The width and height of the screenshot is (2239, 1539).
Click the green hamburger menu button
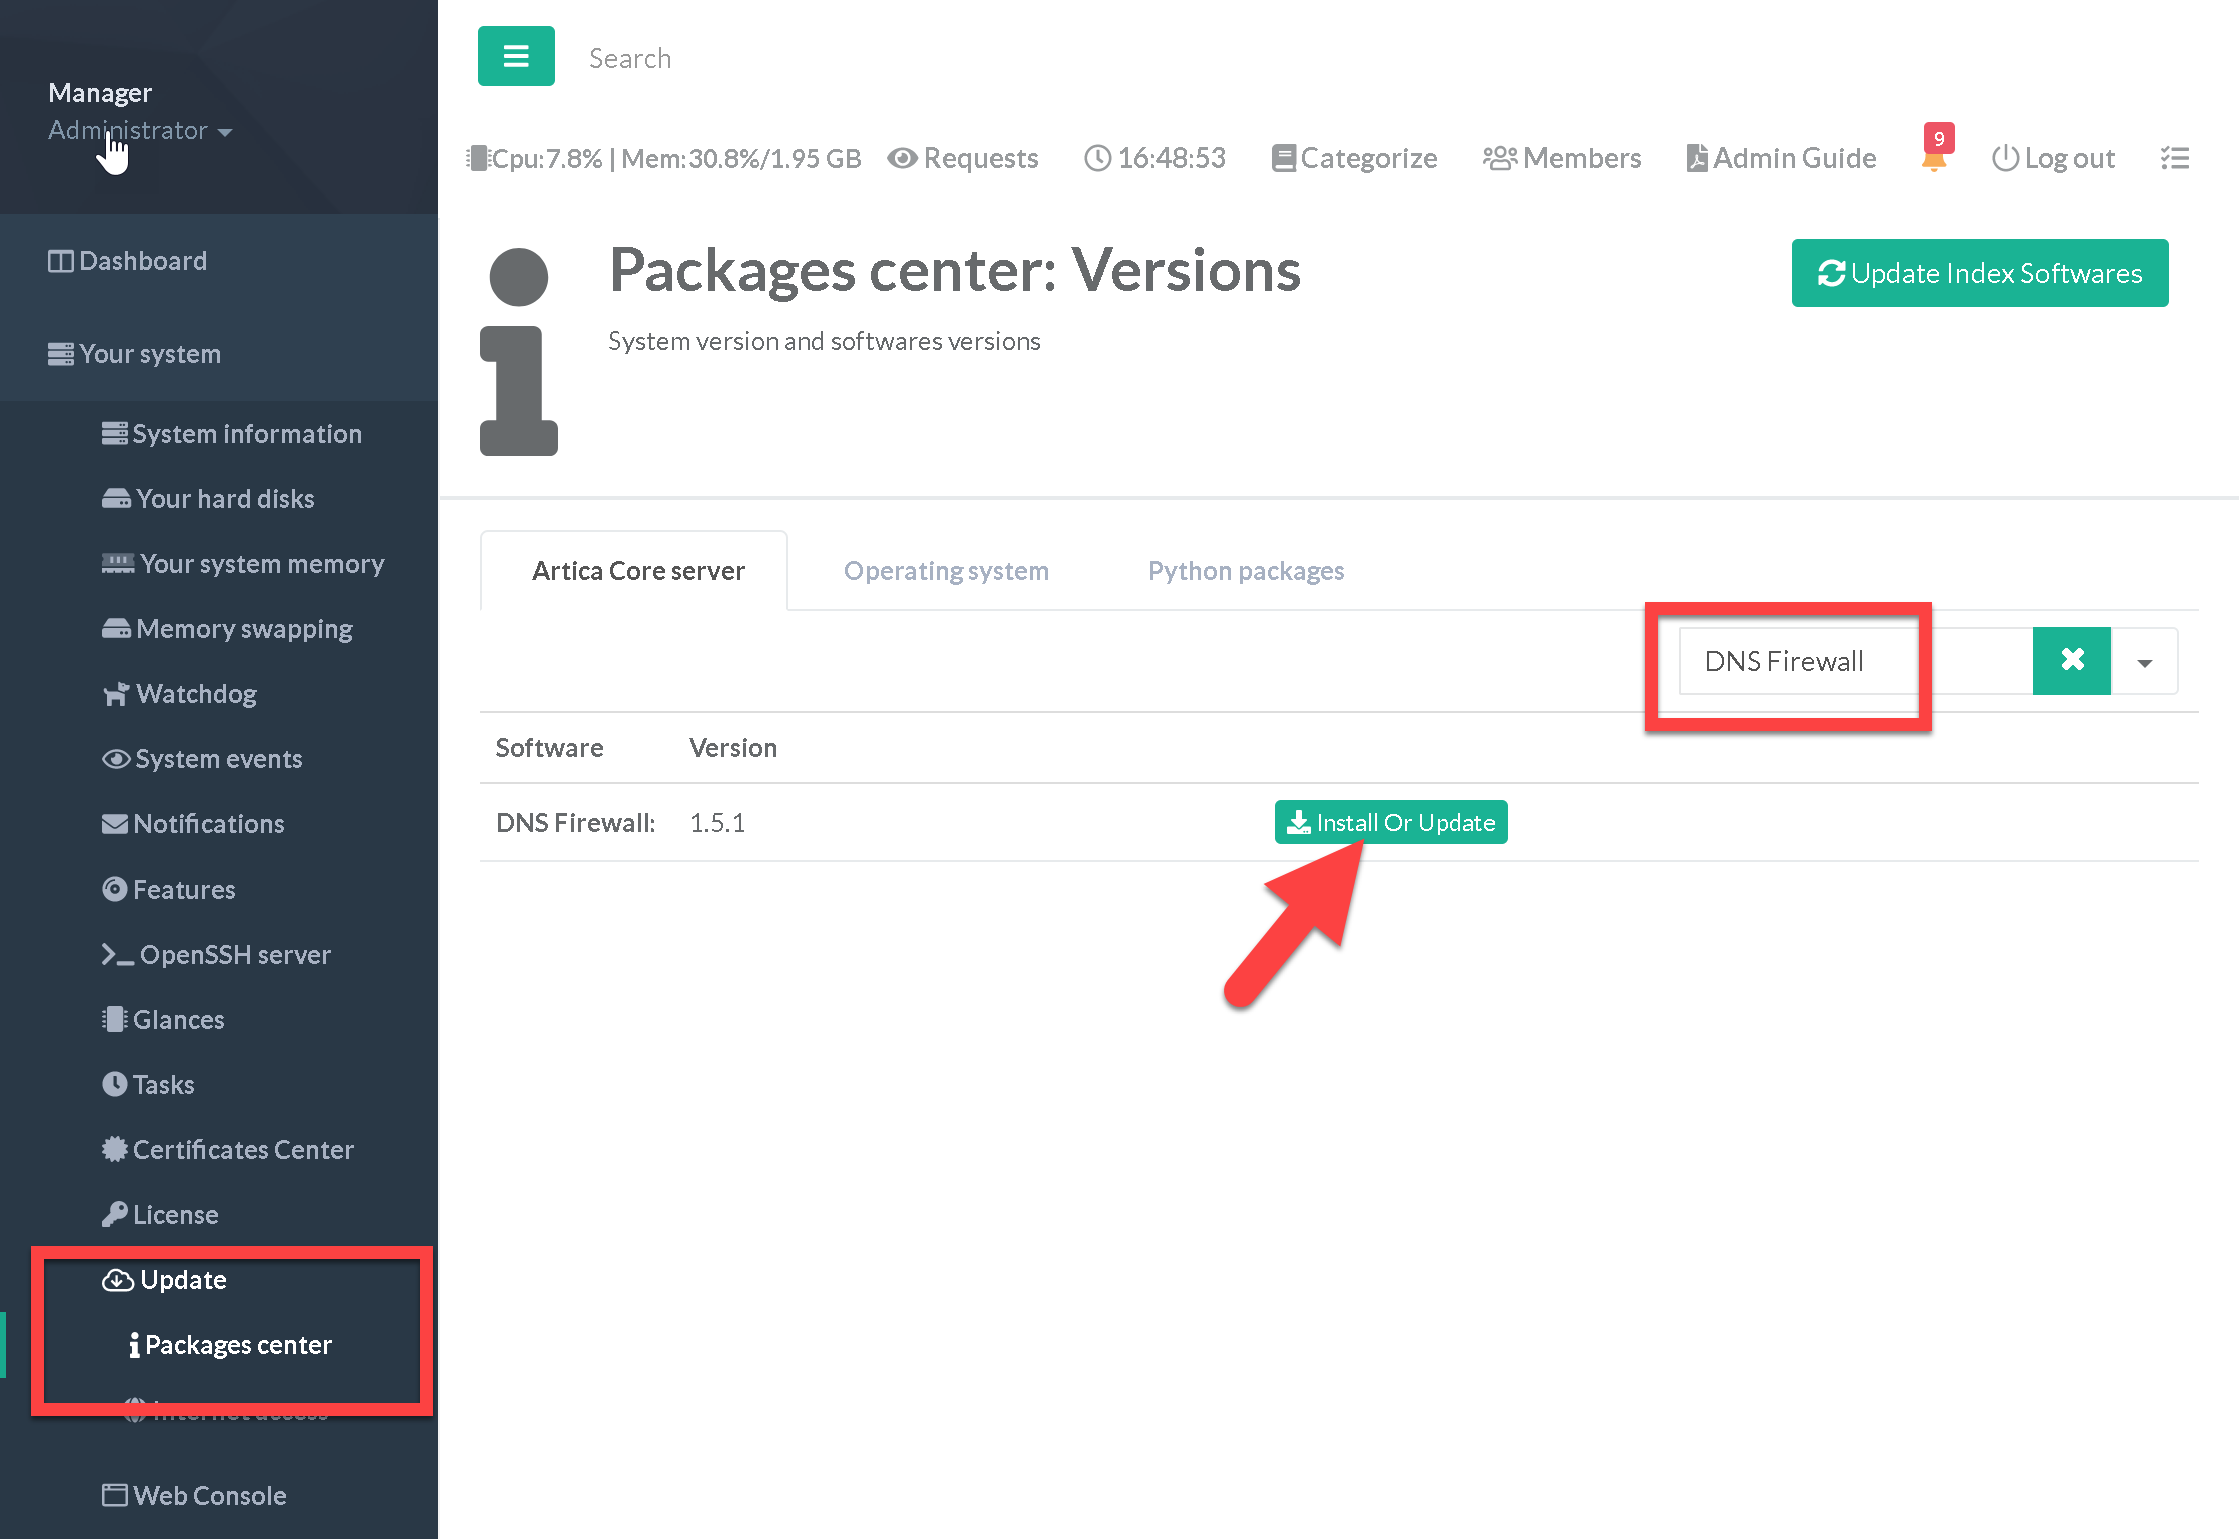(x=516, y=57)
